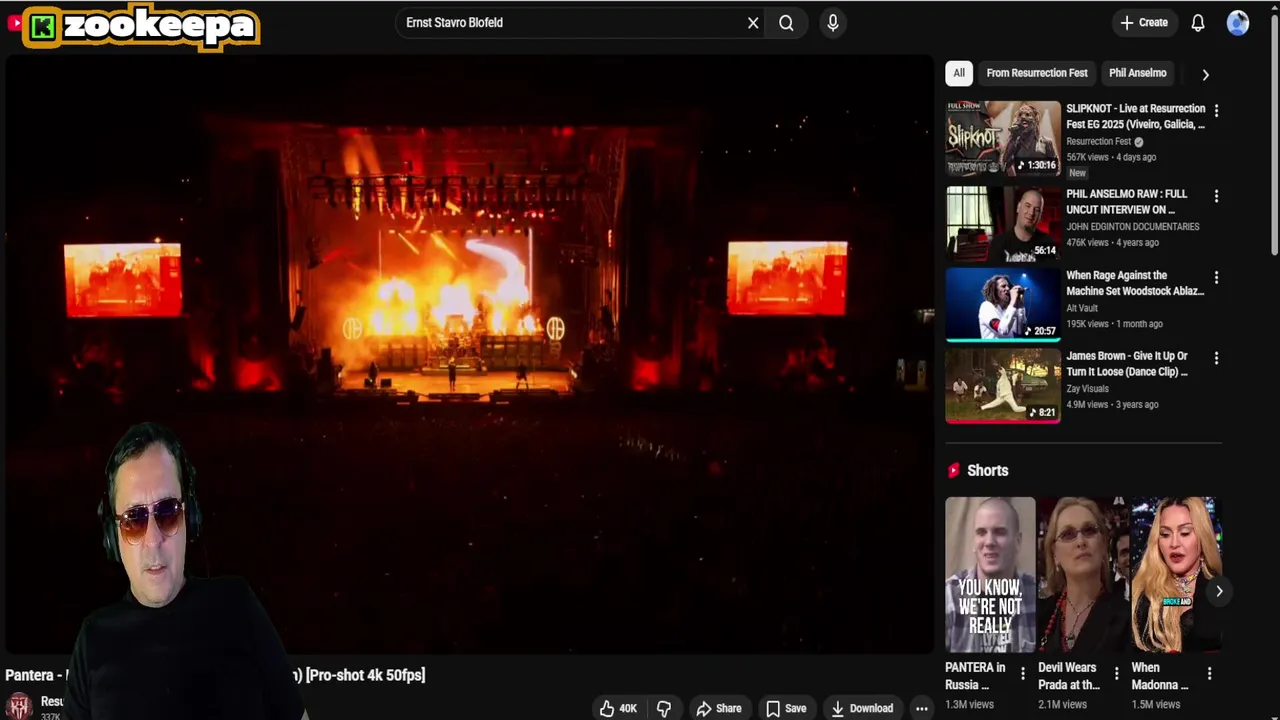
Task: Open the James Brown Give It Up title
Action: click(x=1127, y=364)
